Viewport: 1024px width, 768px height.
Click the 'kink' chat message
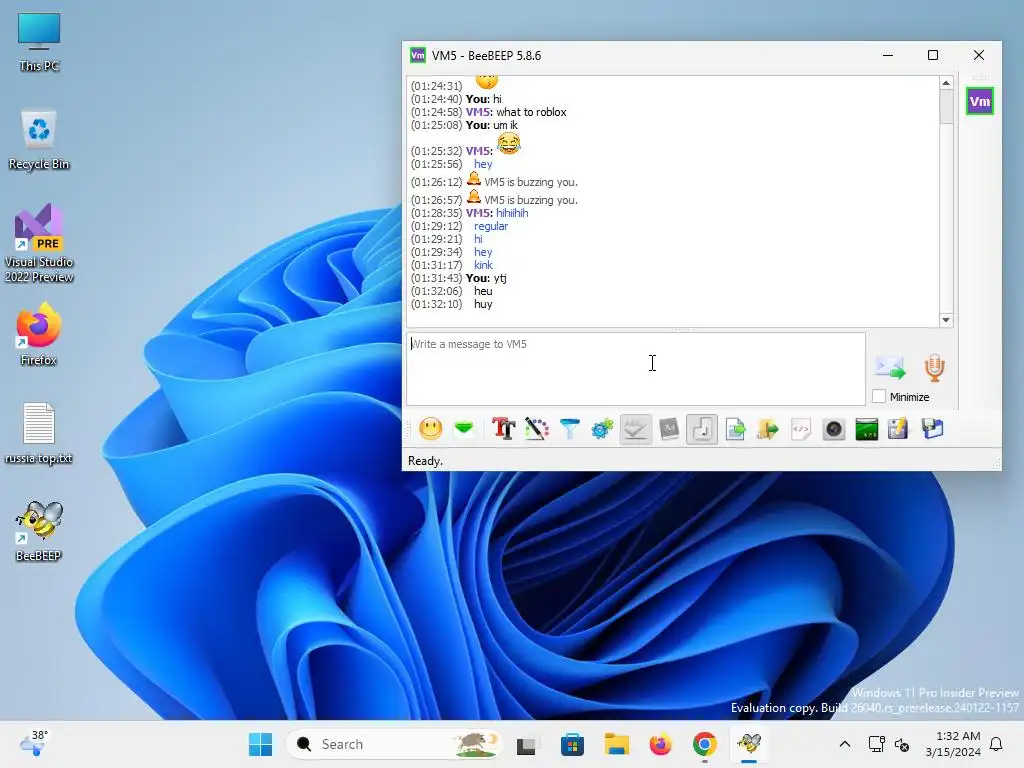point(483,265)
